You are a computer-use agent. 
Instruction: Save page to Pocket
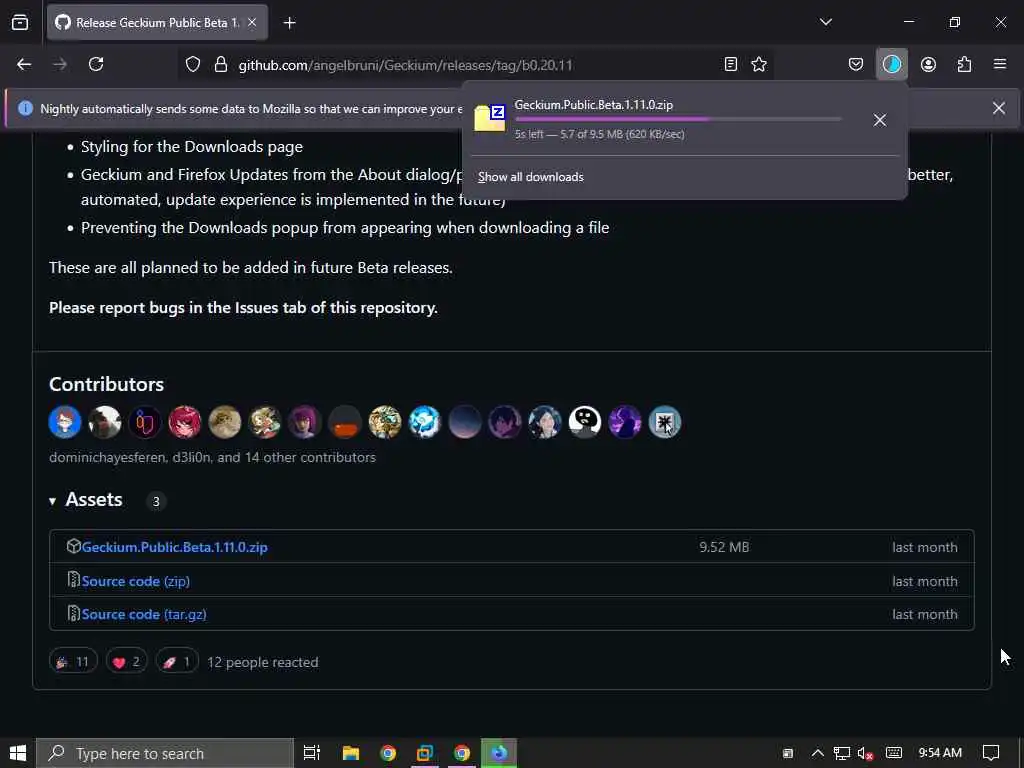(856, 64)
